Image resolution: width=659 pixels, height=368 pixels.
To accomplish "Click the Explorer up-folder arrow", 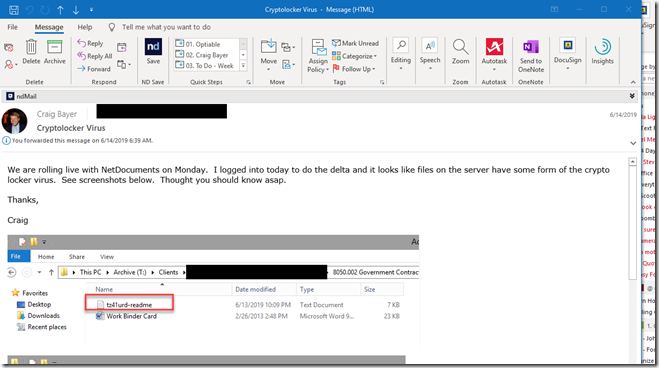I will pos(51,272).
